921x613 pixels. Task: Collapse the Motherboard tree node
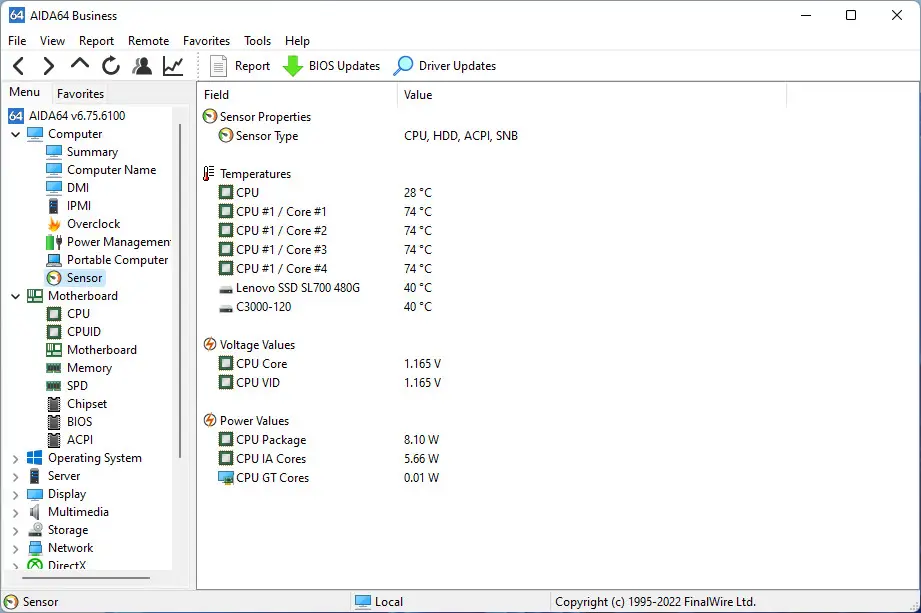[x=16, y=297]
